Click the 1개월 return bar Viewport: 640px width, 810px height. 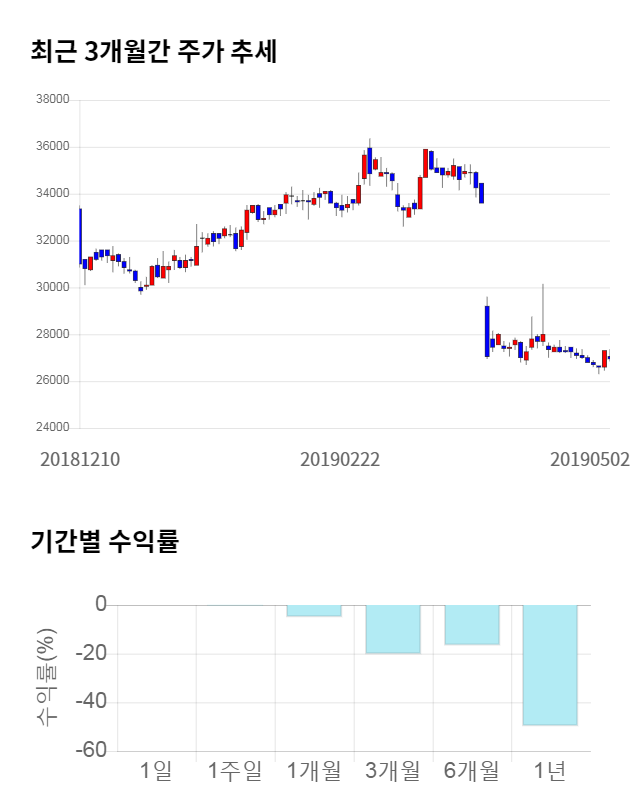tap(314, 610)
